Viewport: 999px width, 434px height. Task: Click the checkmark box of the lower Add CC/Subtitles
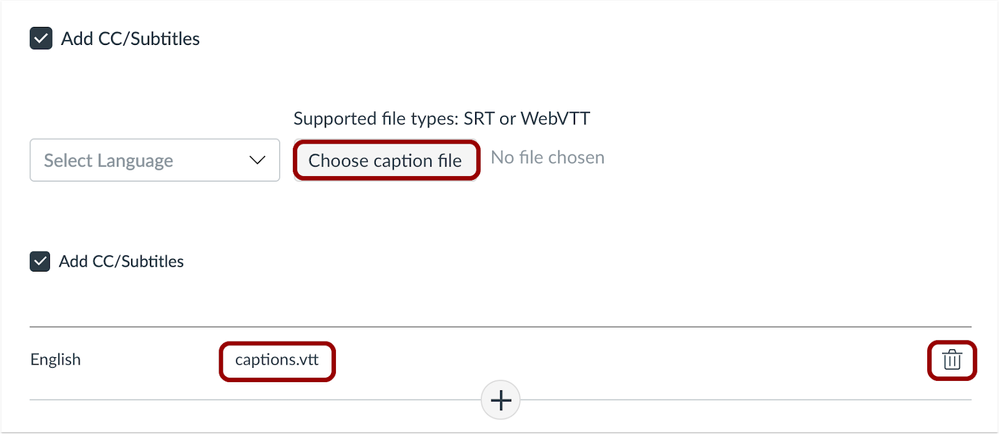[41, 262]
